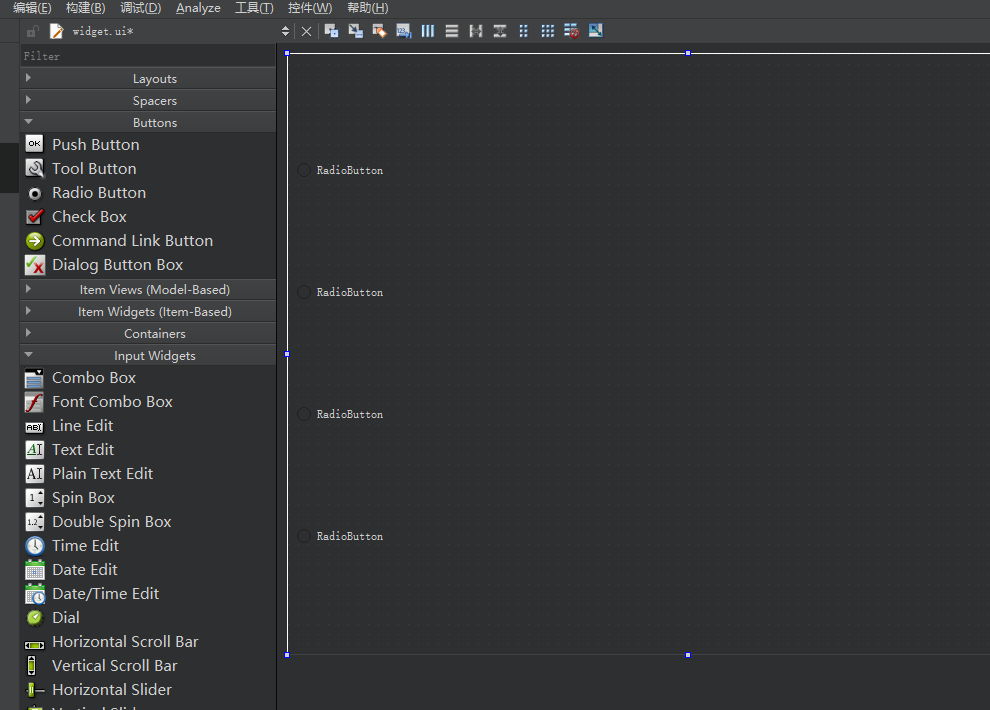Pick the Check Box widget from Buttons
The height and width of the screenshot is (710, 990).
89,217
